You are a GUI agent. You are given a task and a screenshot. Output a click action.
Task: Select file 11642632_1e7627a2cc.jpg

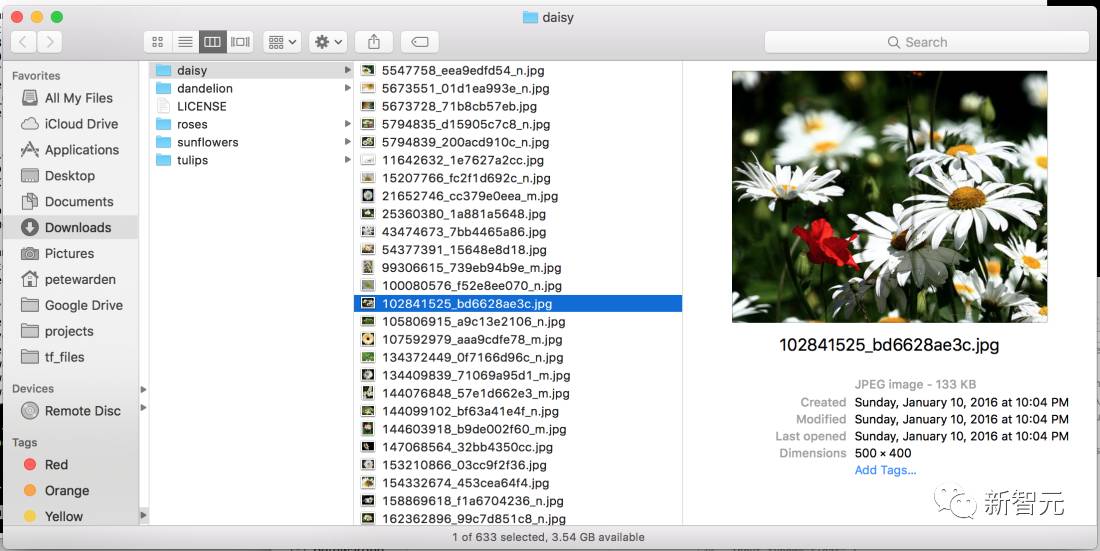click(x=518, y=160)
